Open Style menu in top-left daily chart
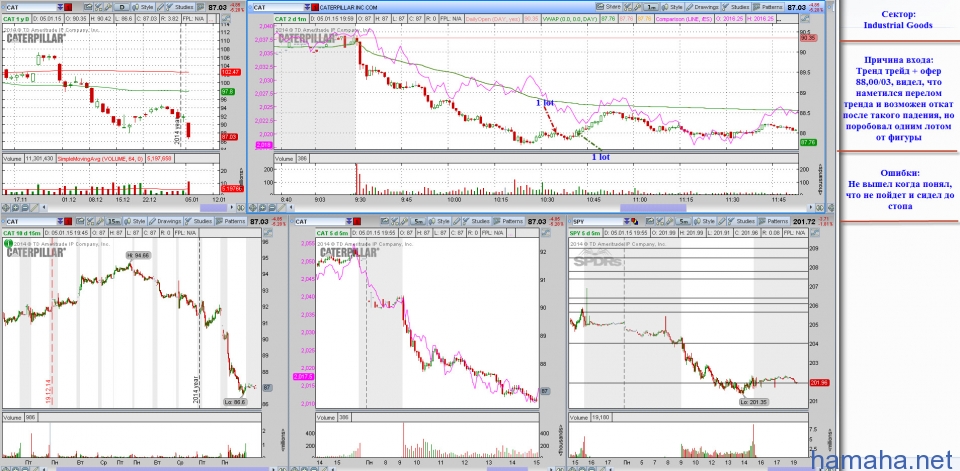 (143, 7)
